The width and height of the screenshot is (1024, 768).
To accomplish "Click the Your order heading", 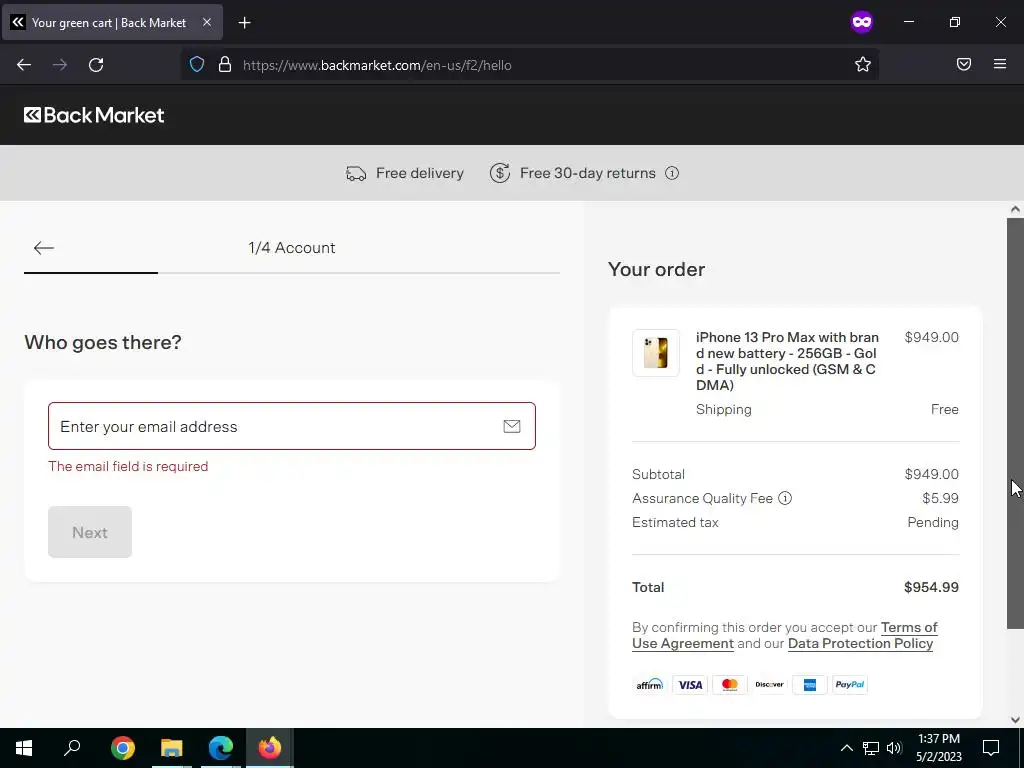I will click(x=656, y=269).
